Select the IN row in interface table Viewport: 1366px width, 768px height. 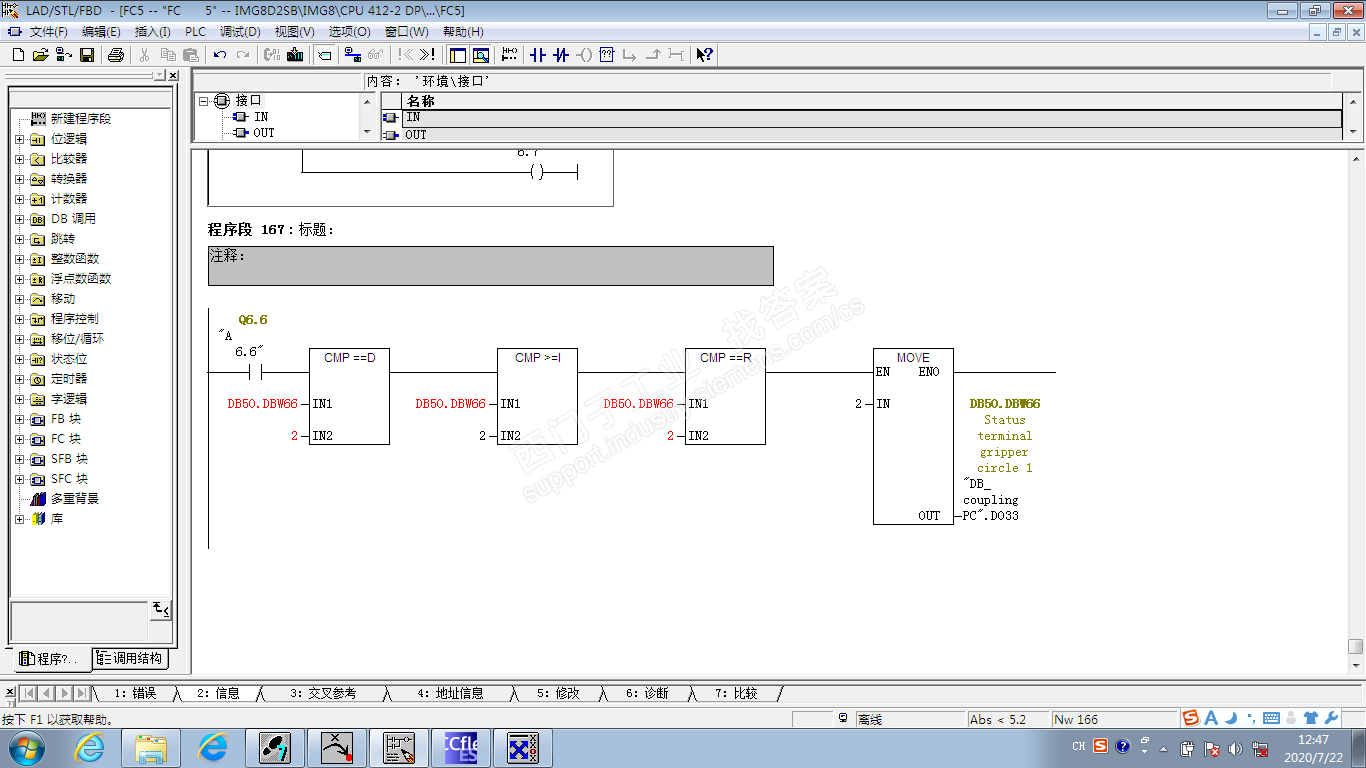pyautogui.click(x=871, y=118)
